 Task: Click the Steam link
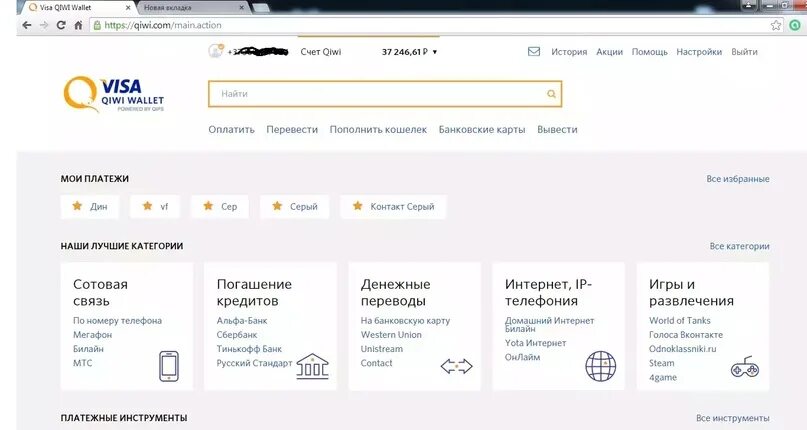click(x=661, y=363)
